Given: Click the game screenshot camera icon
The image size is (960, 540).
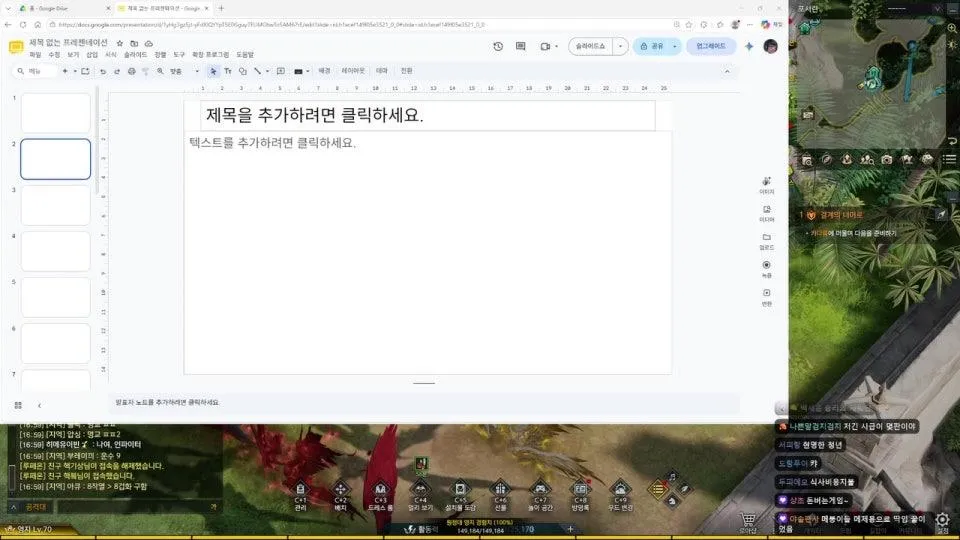Looking at the screenshot, I should (x=887, y=159).
